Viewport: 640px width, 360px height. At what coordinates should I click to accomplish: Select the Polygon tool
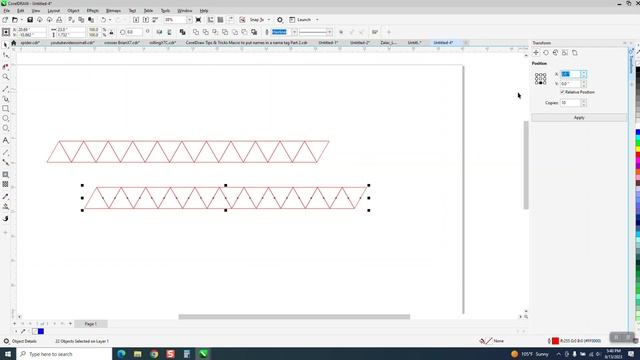point(5,128)
